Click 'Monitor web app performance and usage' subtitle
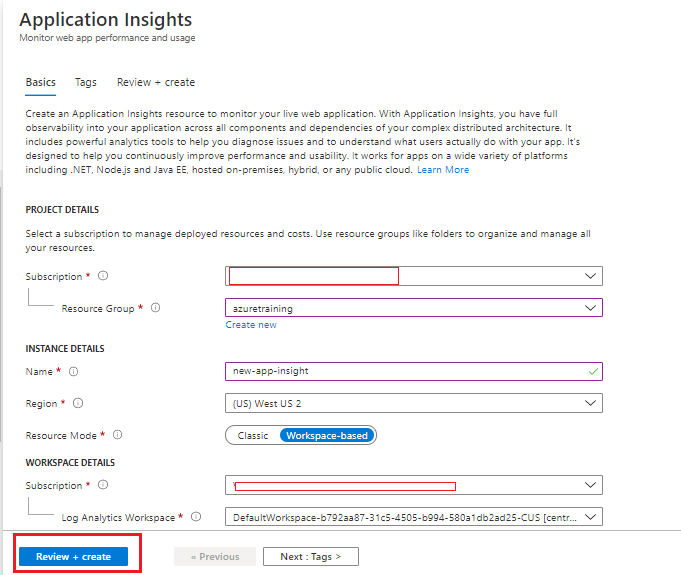 click(x=107, y=38)
